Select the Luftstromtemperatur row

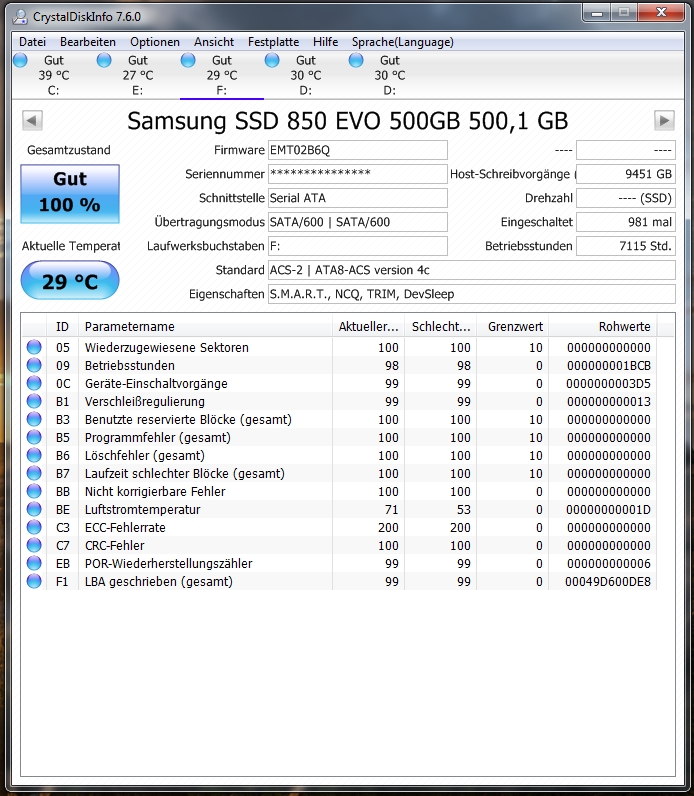pyautogui.click(x=339, y=509)
